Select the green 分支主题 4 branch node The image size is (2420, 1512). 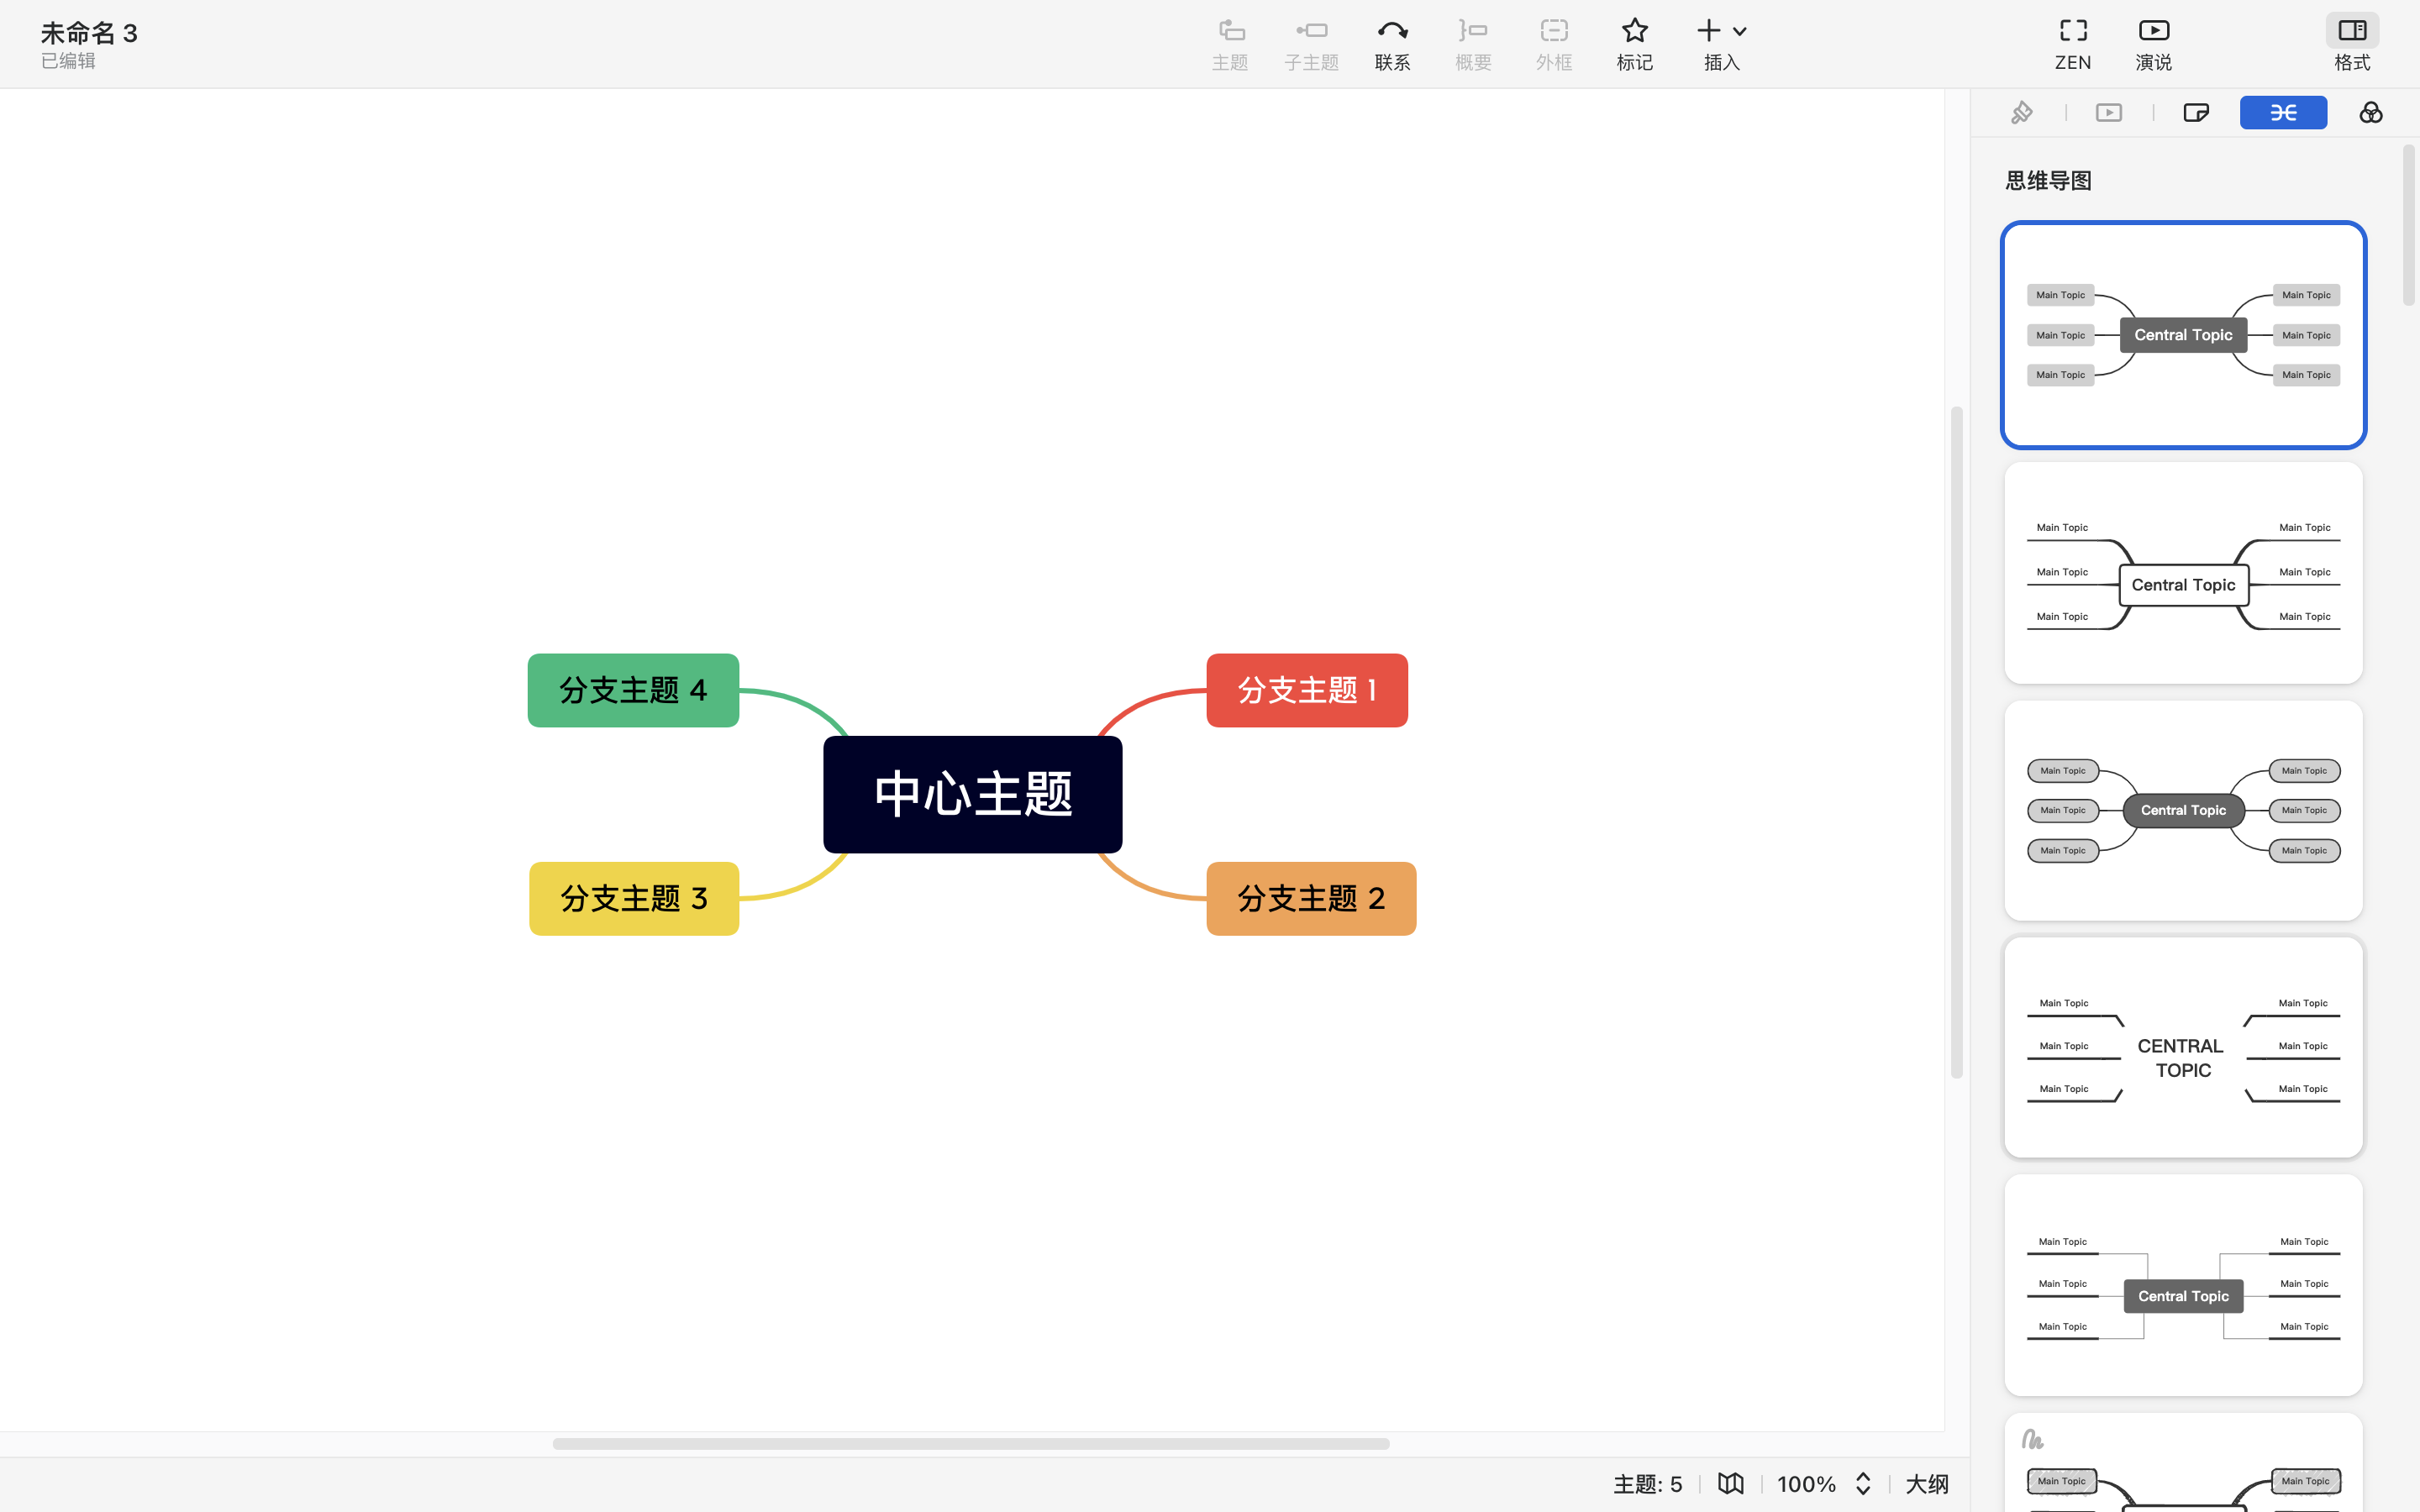coord(632,690)
